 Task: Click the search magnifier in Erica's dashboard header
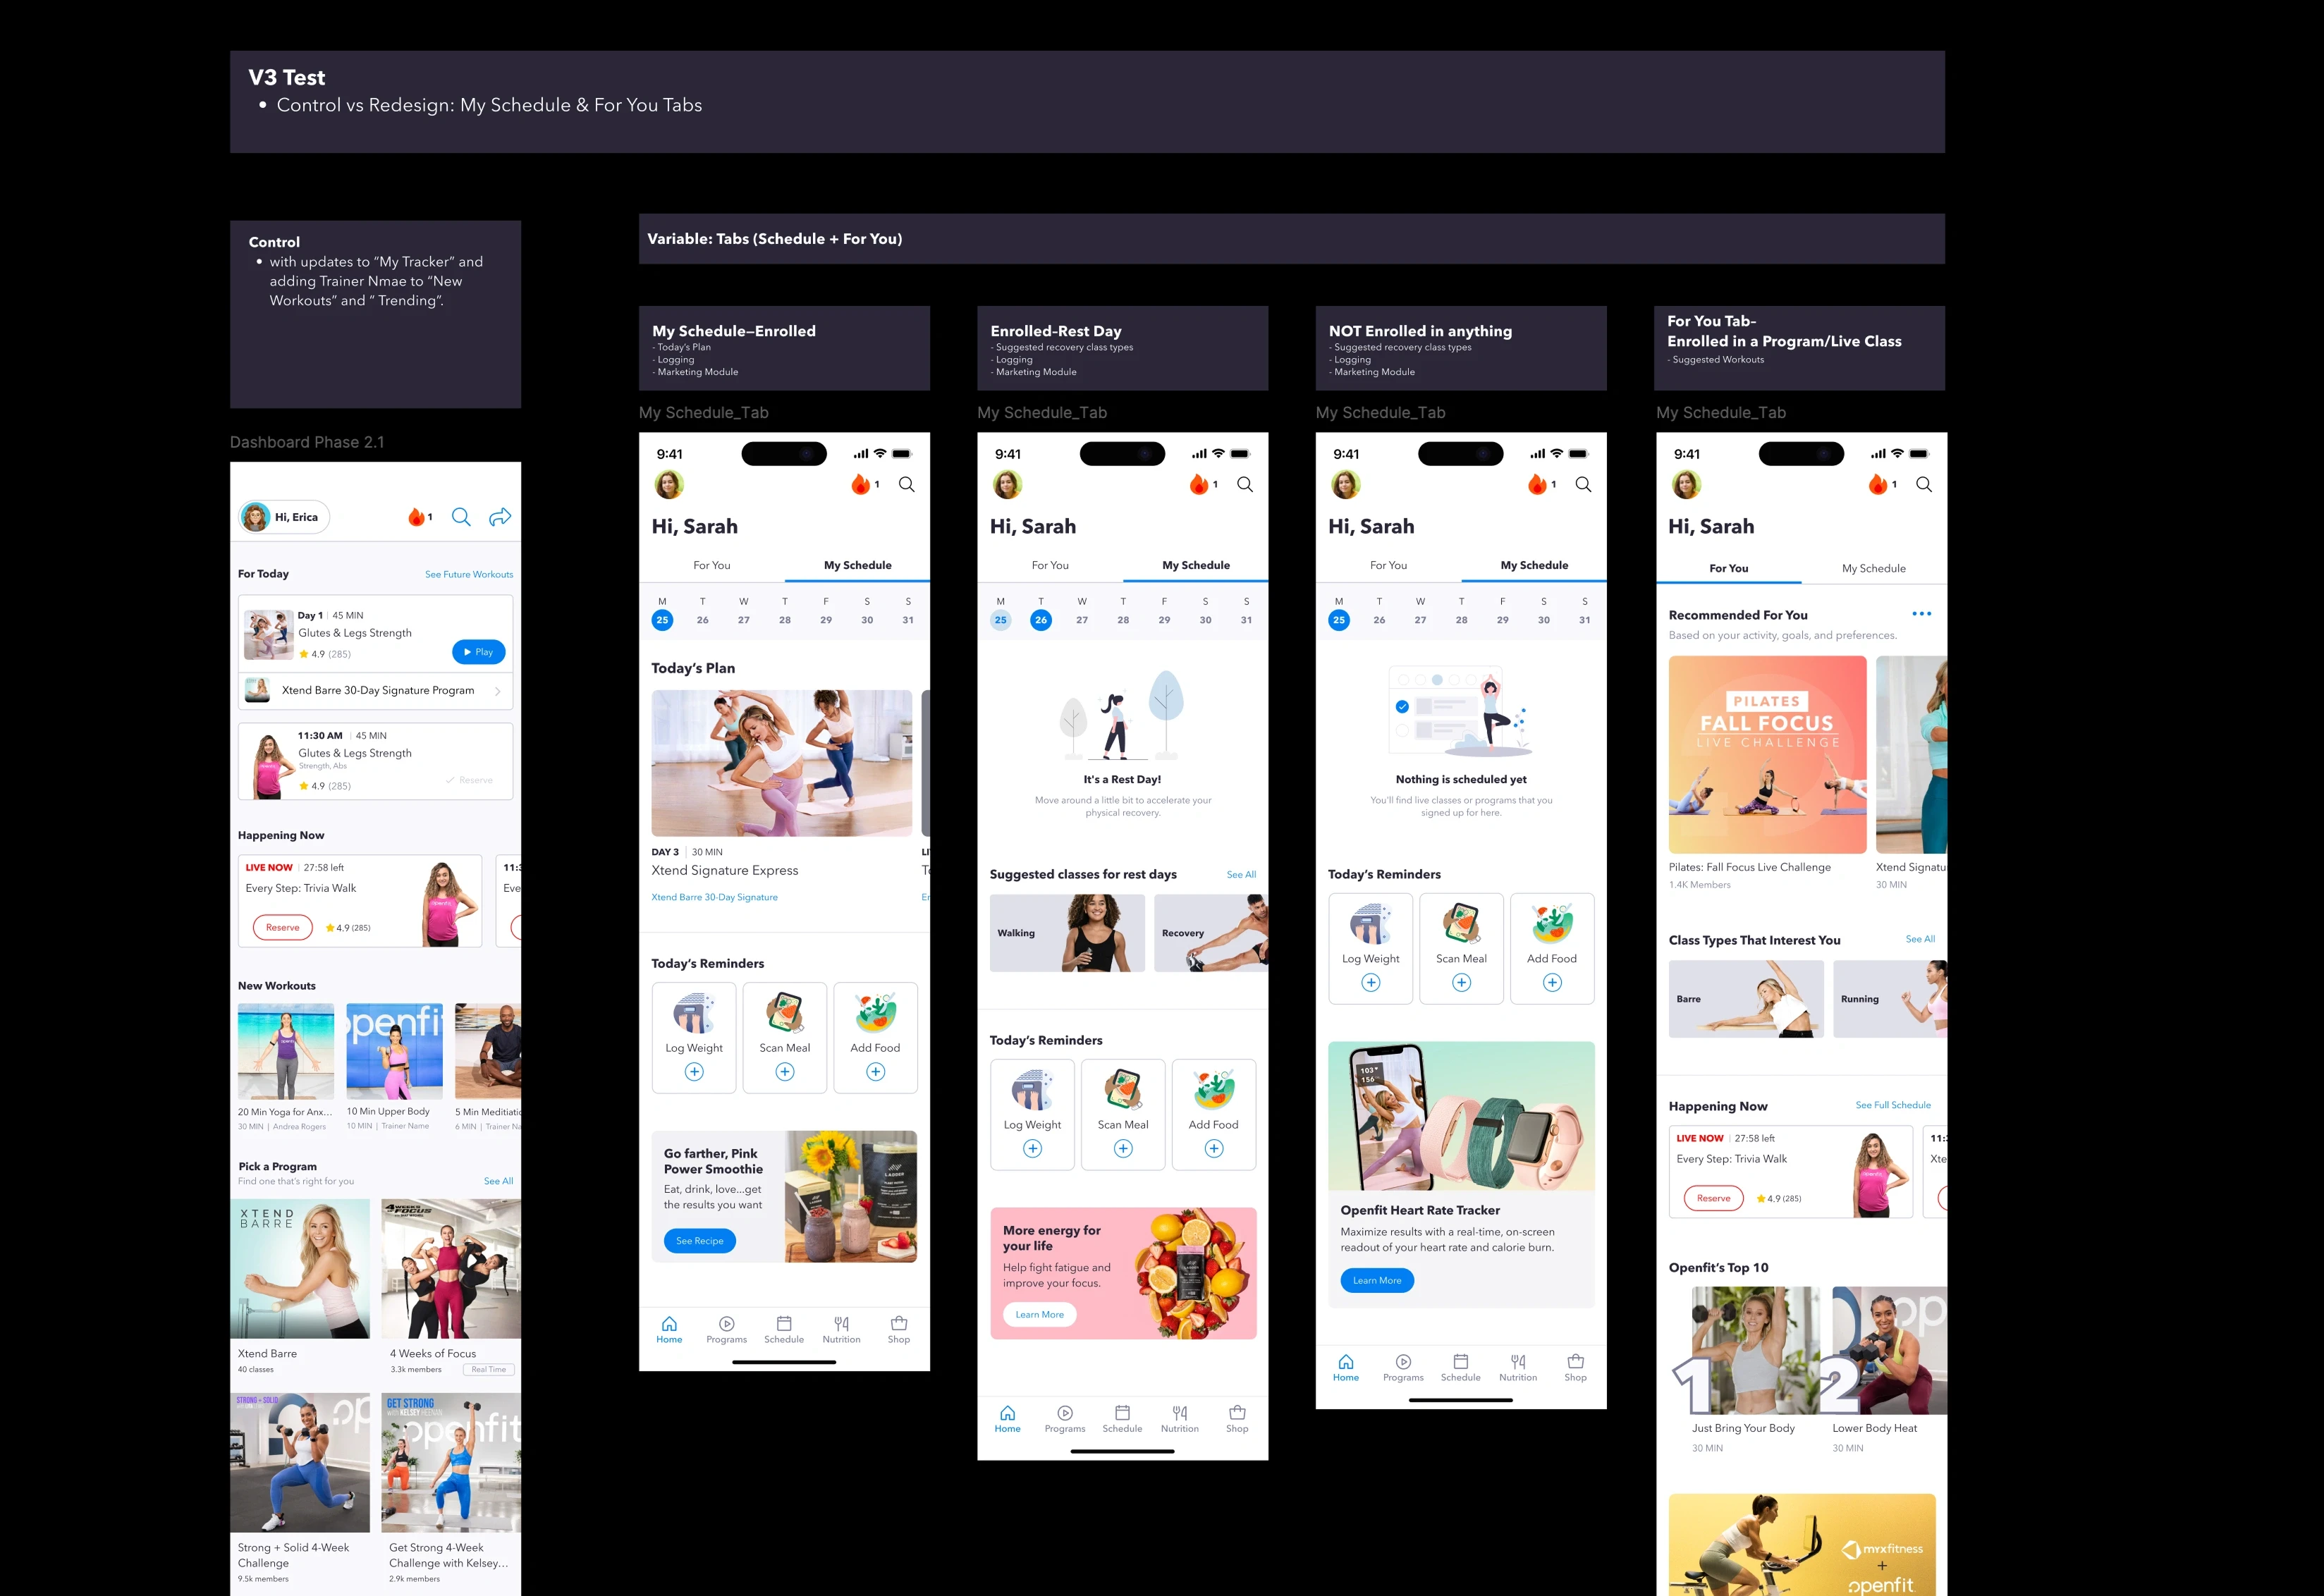pyautogui.click(x=461, y=517)
